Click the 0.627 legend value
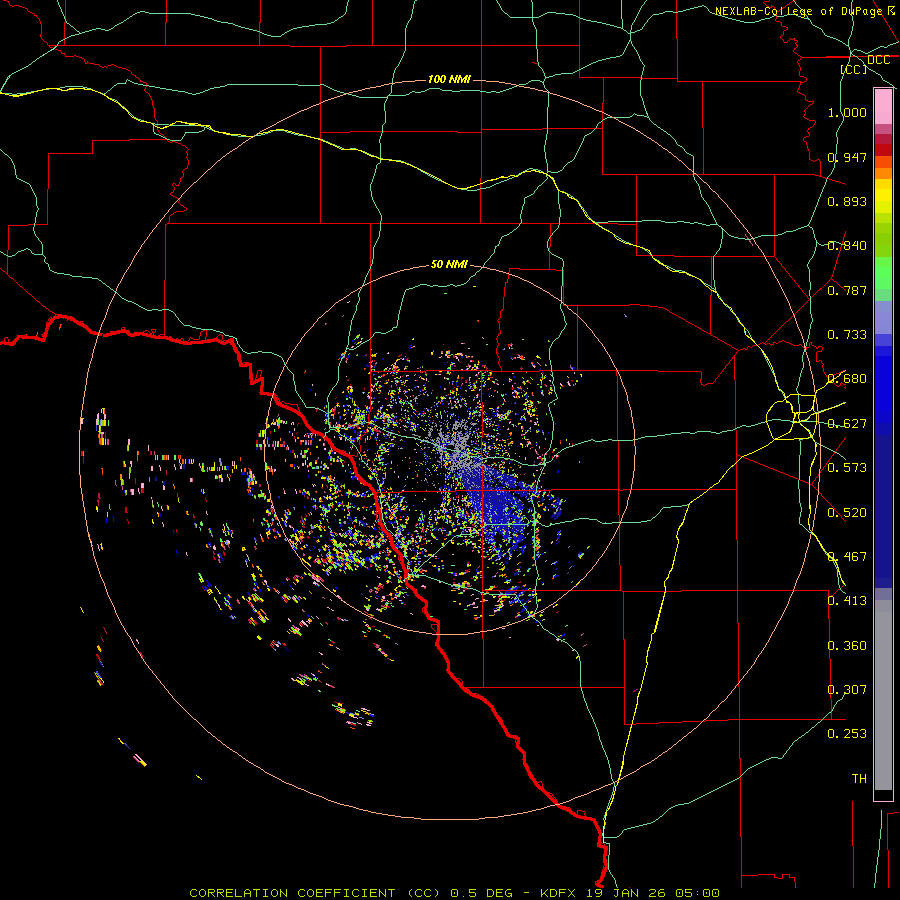This screenshot has width=900, height=900. 847,424
